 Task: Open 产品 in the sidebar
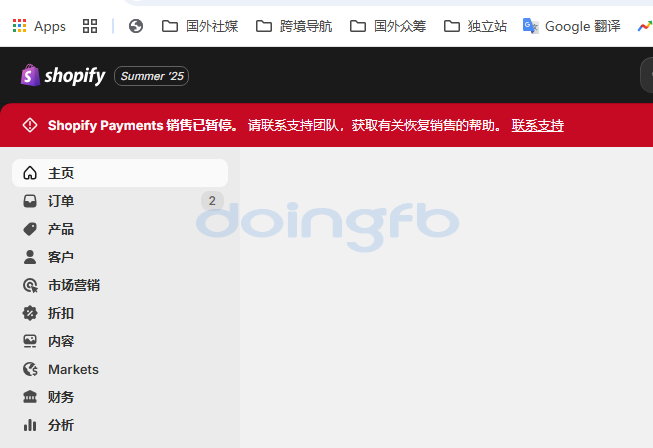[x=120, y=229]
